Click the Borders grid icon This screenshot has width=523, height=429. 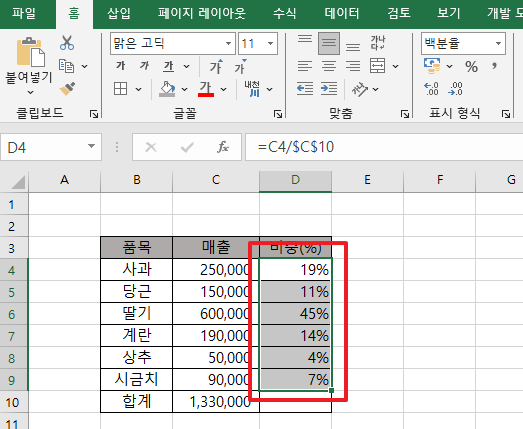(120, 89)
